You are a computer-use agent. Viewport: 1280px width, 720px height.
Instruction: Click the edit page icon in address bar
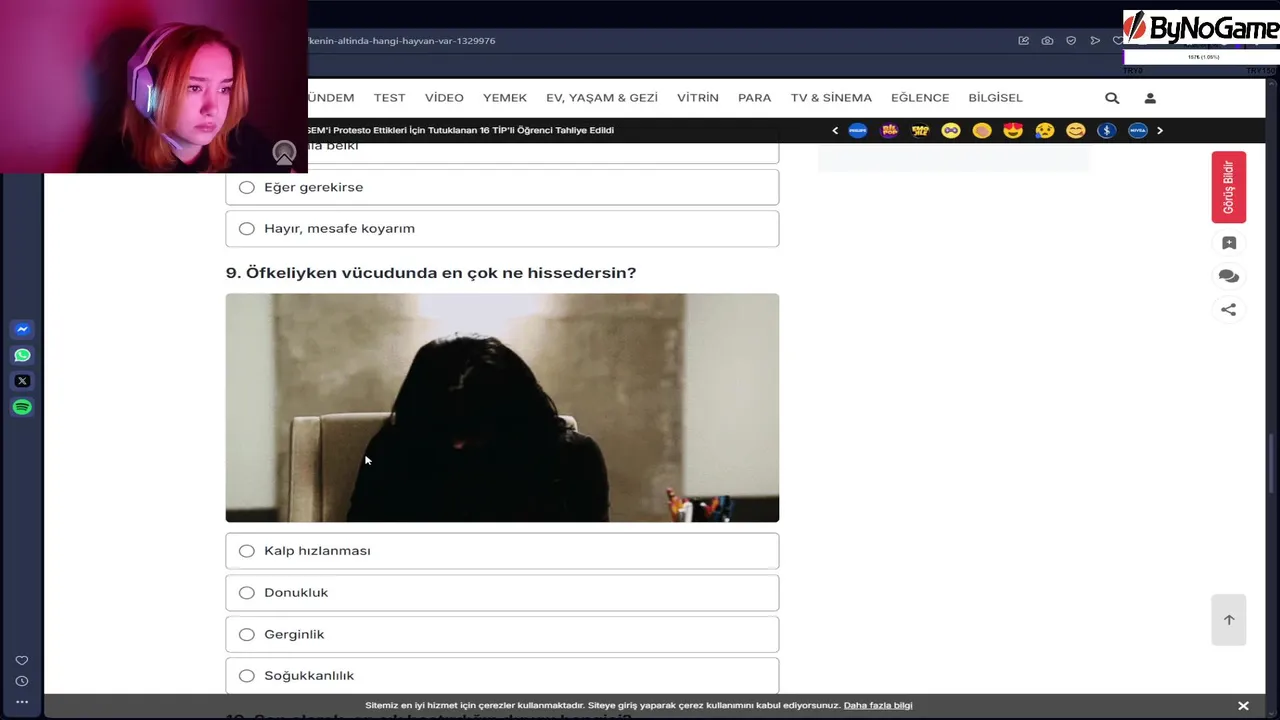pyautogui.click(x=1023, y=41)
